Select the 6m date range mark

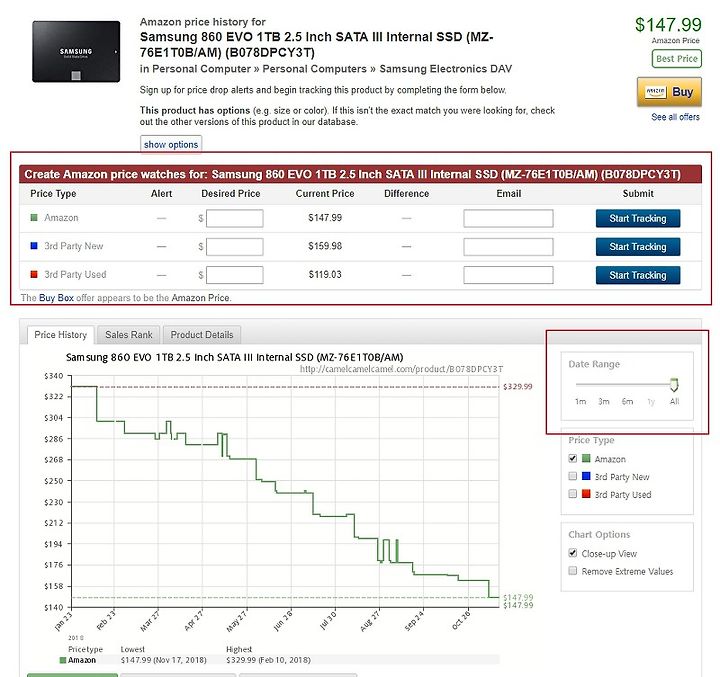(x=627, y=401)
